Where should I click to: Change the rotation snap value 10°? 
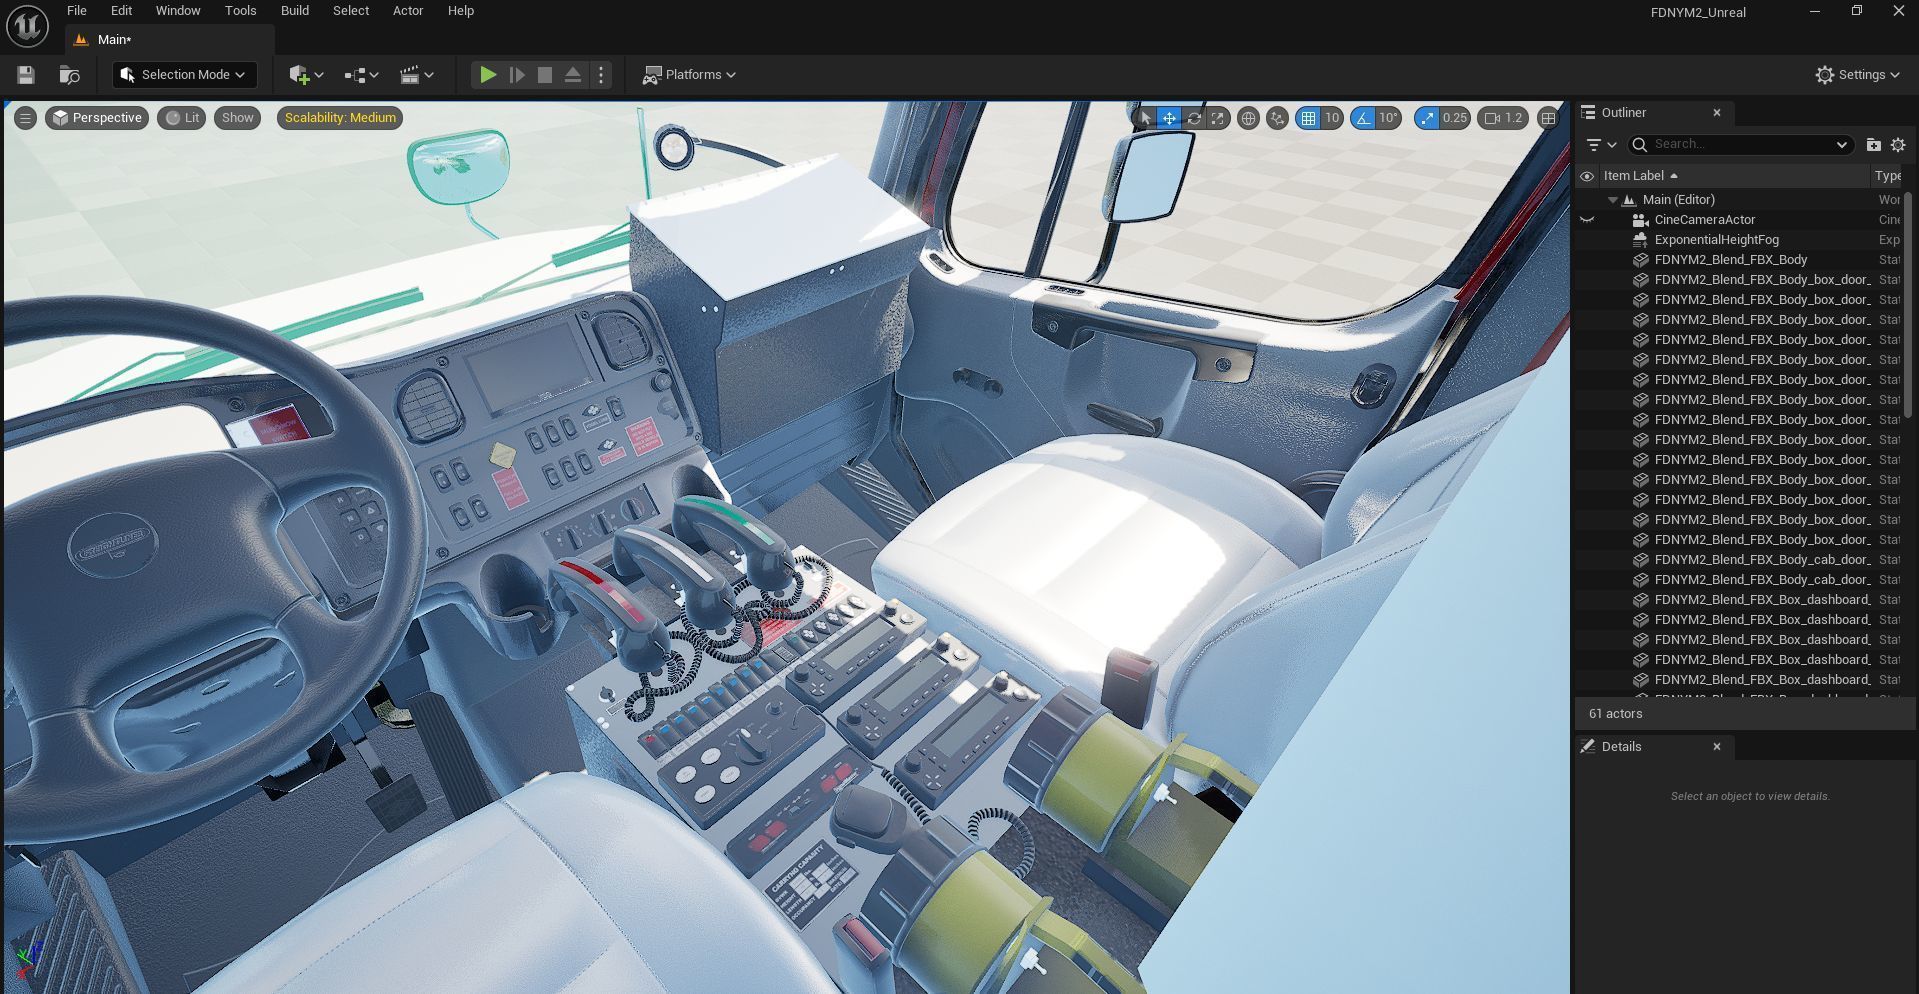click(x=1389, y=118)
